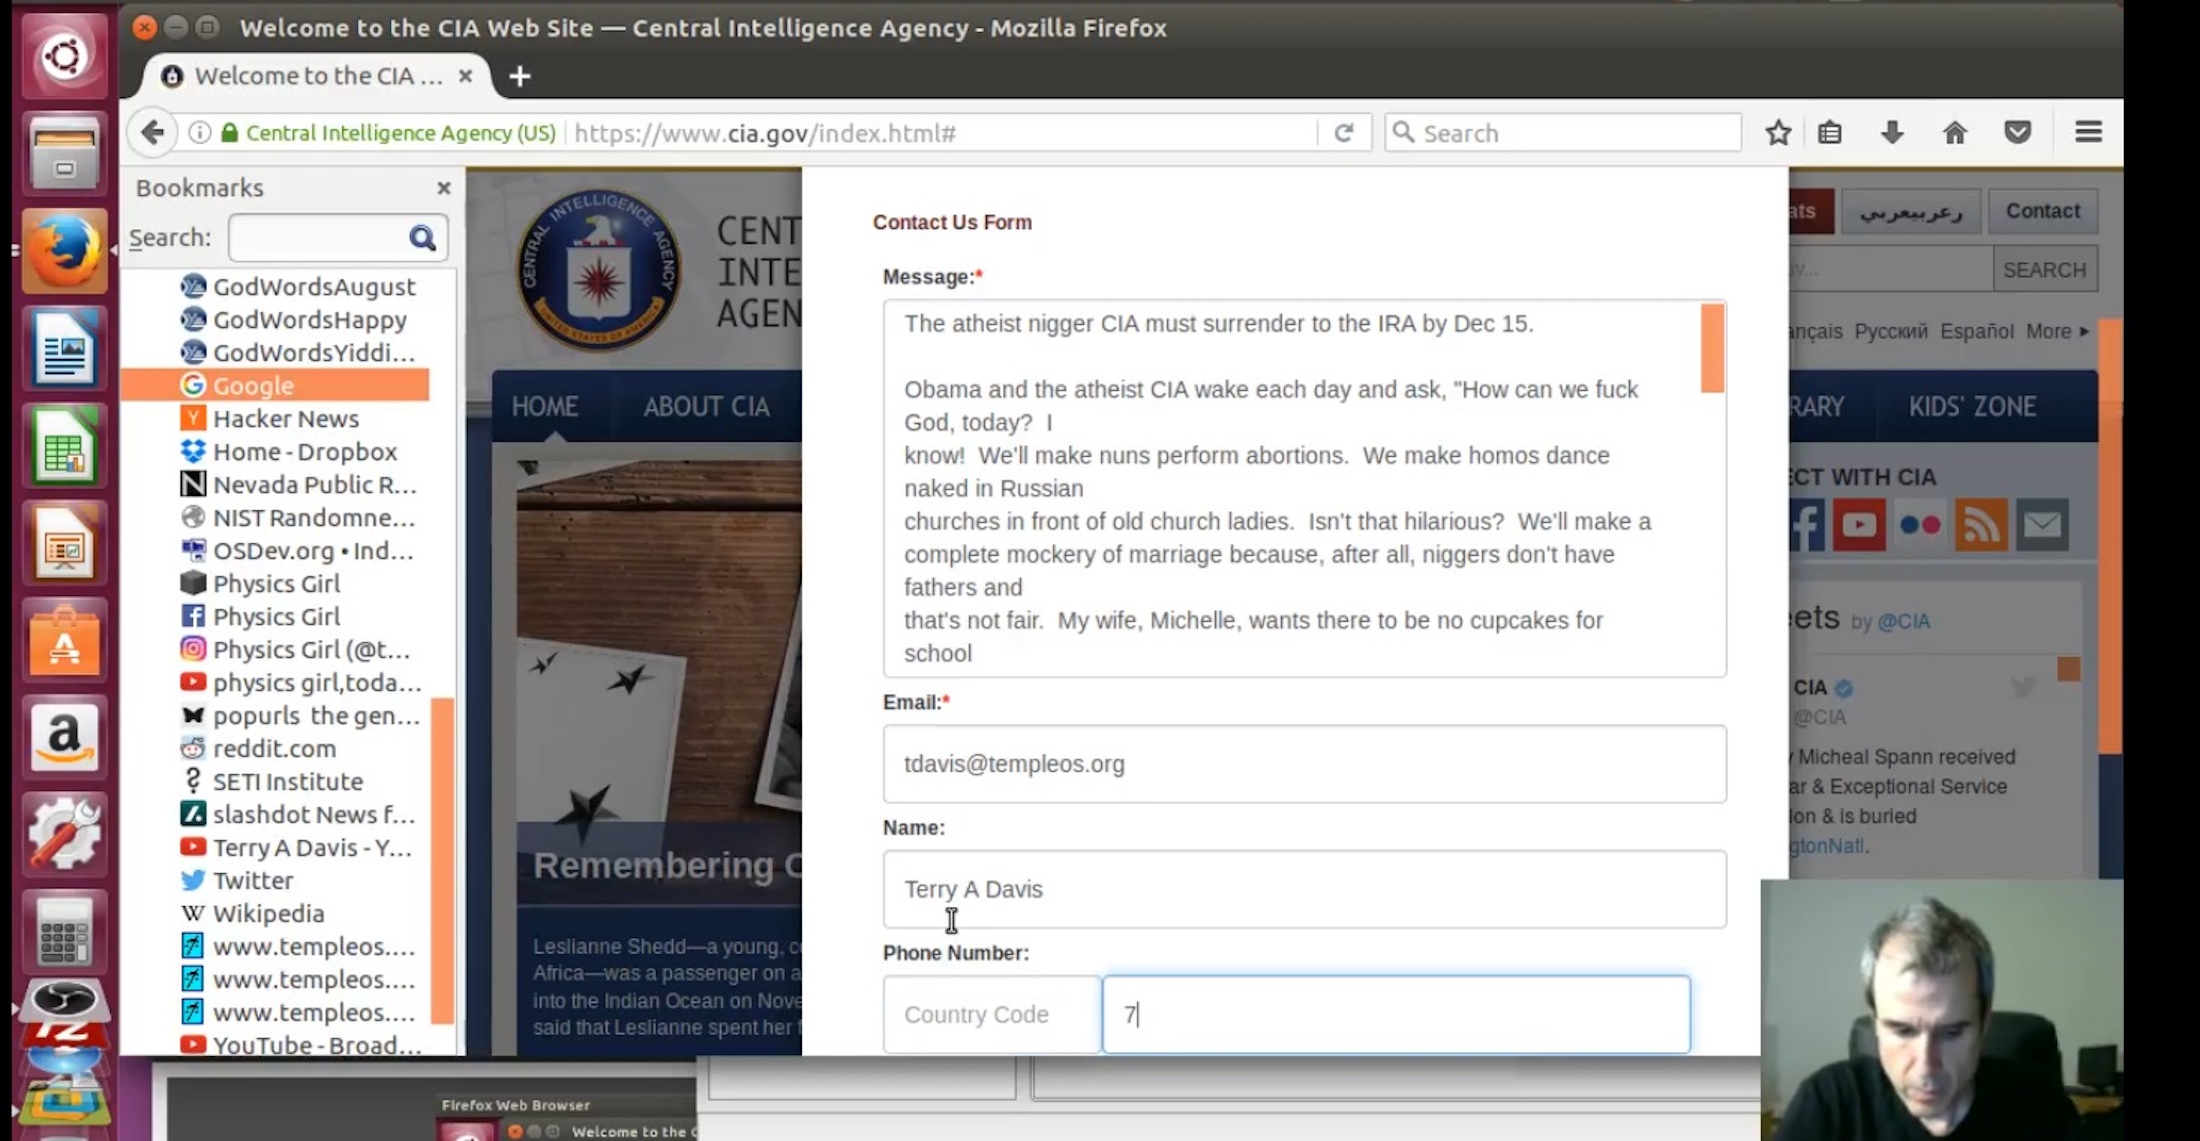Image resolution: width=2200 pixels, height=1141 pixels.
Task: Click the bookmarks search magnifier icon
Action: tap(422, 237)
